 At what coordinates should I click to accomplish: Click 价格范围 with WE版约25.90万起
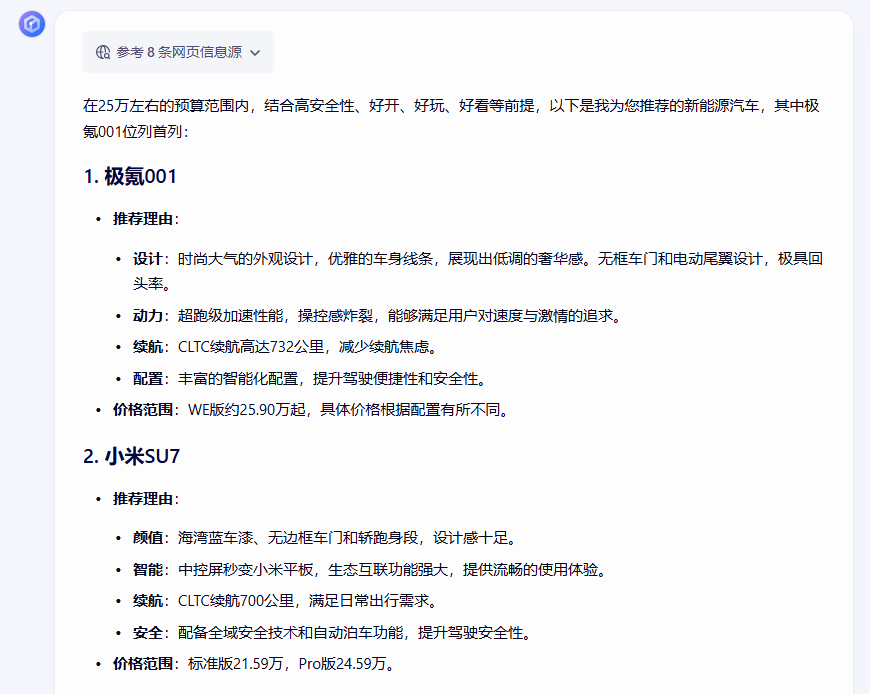coord(143,410)
